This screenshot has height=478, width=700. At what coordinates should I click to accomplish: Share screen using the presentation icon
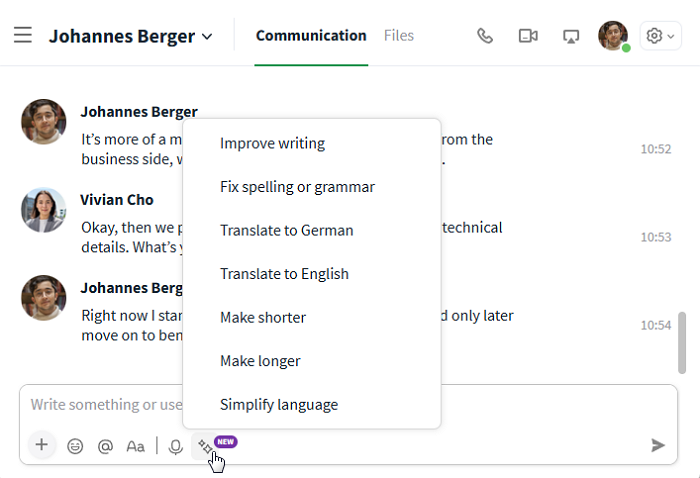571,36
